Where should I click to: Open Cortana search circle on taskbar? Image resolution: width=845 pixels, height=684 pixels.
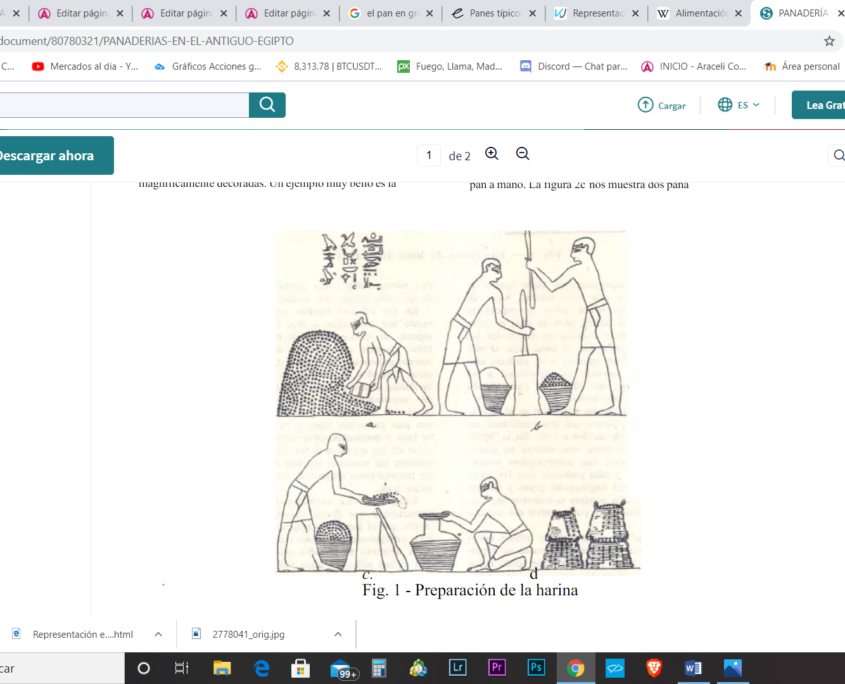[x=143, y=668]
